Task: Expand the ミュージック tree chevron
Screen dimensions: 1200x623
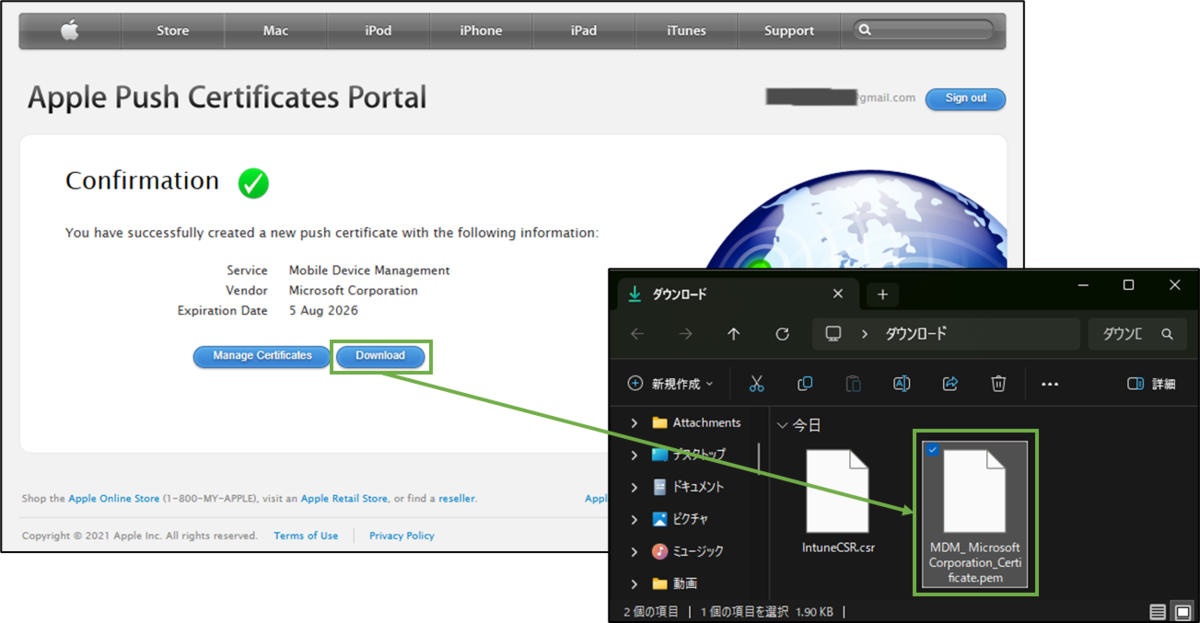Action: pos(634,551)
